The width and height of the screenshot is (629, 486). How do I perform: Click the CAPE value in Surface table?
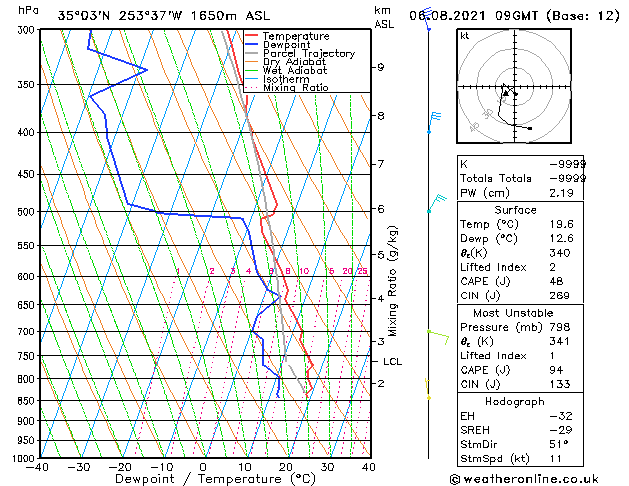pos(556,281)
